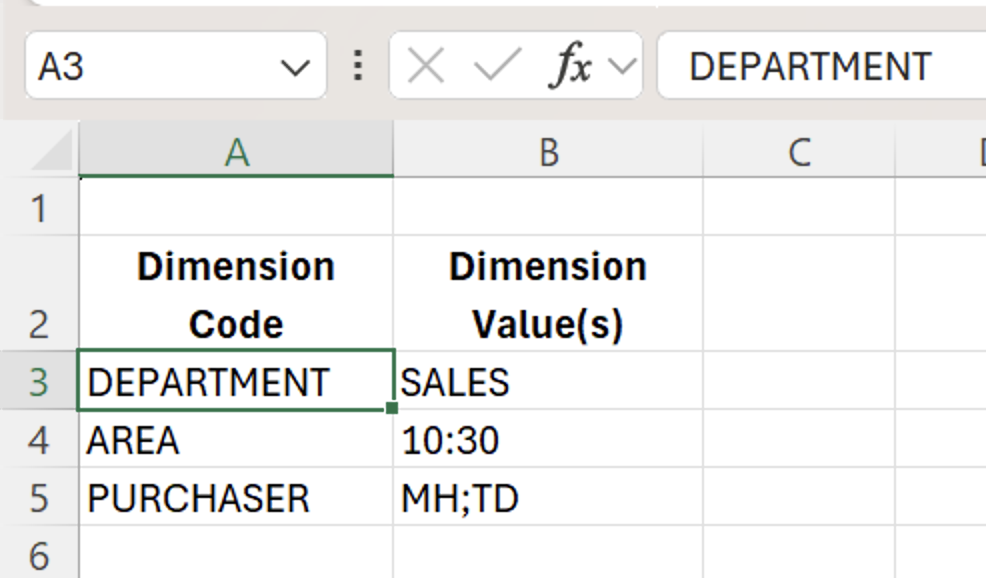Click the formula bar containing DEPARTMENT
Viewport: 986px width, 578px height.
click(820, 67)
